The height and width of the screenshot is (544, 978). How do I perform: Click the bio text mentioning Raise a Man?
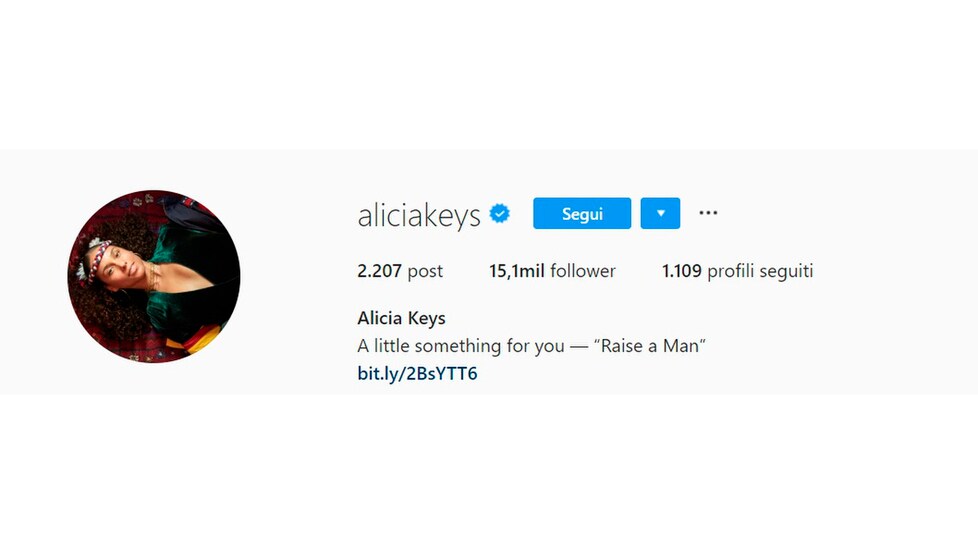[531, 346]
